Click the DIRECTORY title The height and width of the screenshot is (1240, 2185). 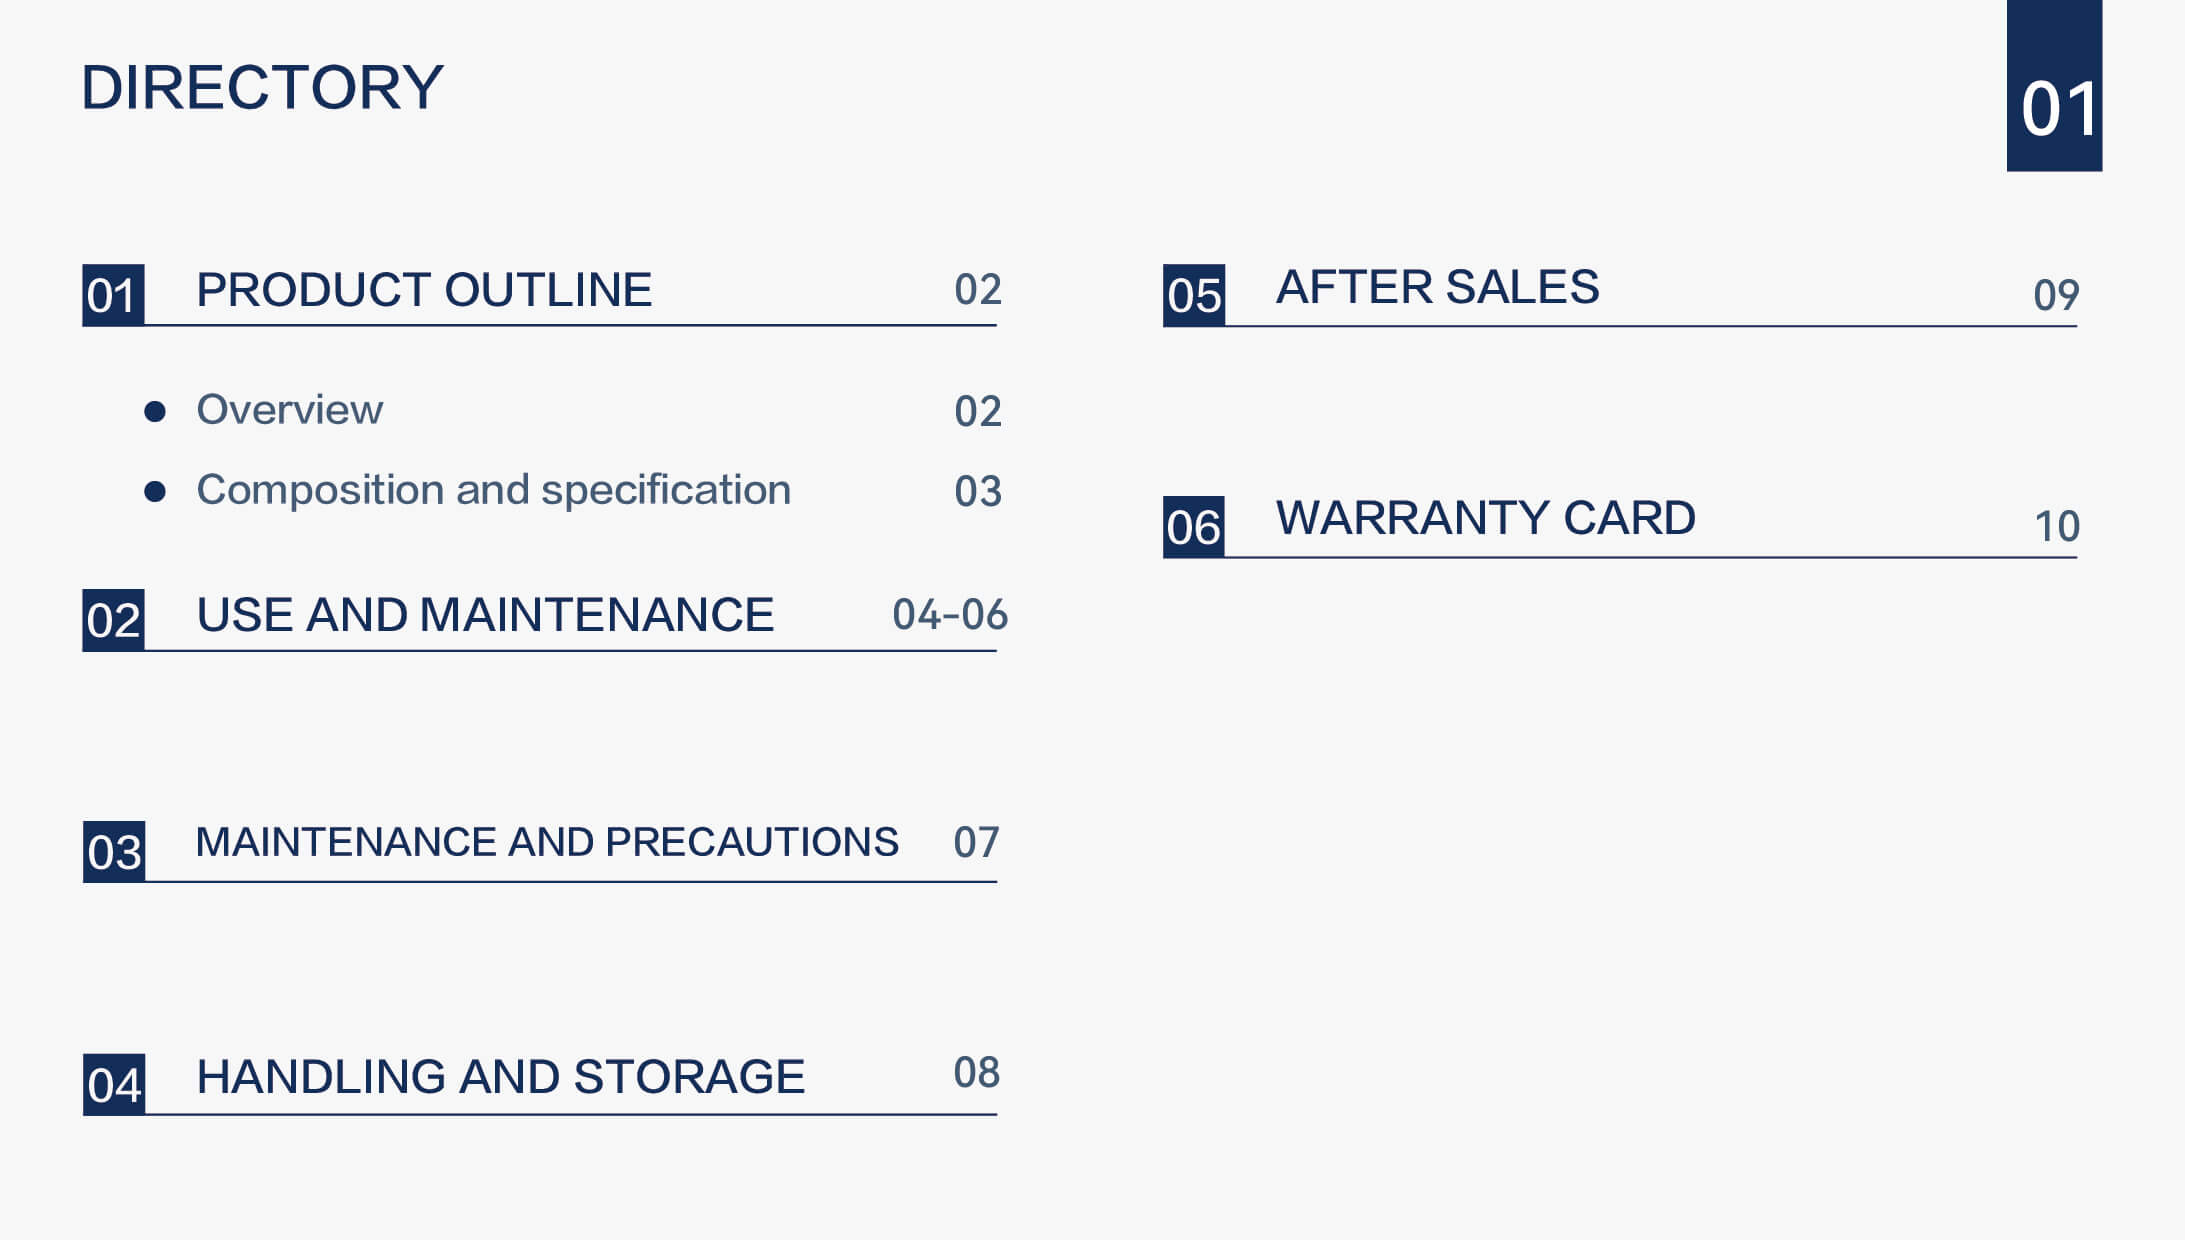coord(262,87)
